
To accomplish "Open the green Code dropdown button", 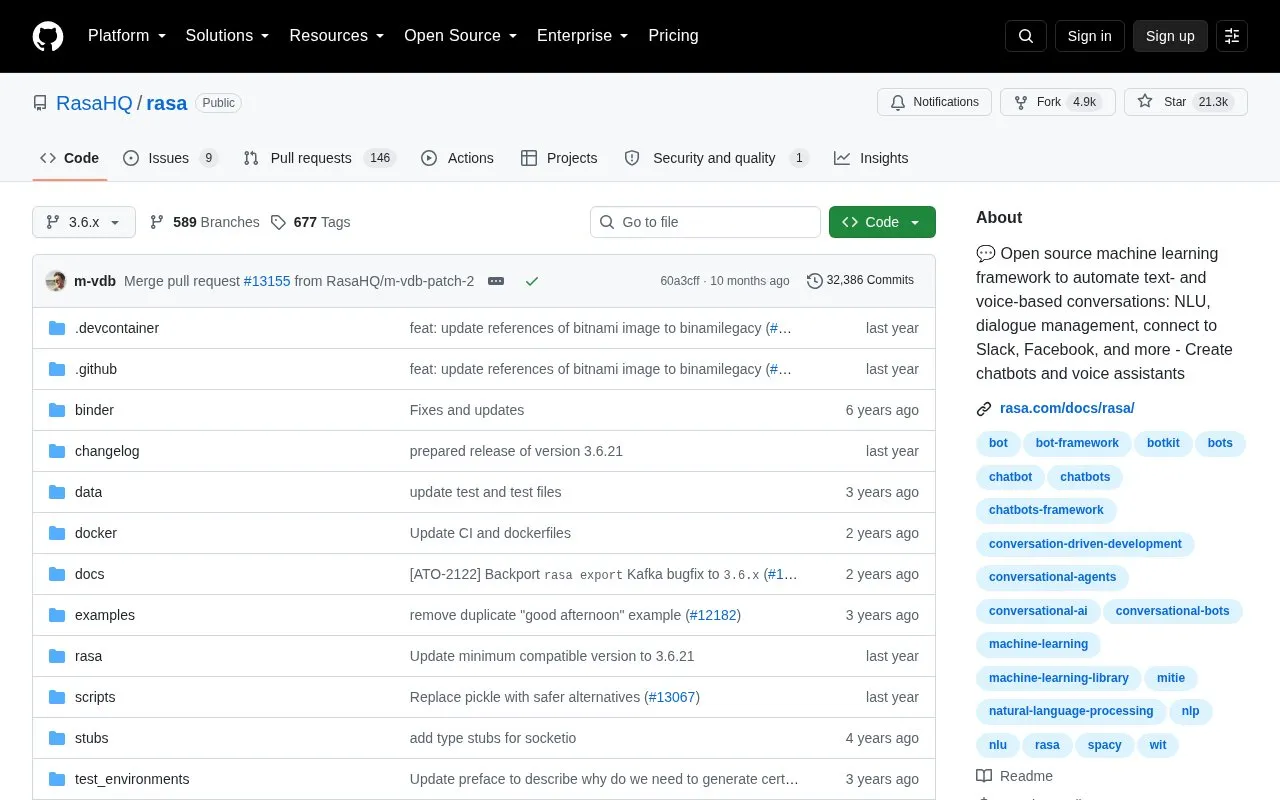I will click(x=882, y=222).
